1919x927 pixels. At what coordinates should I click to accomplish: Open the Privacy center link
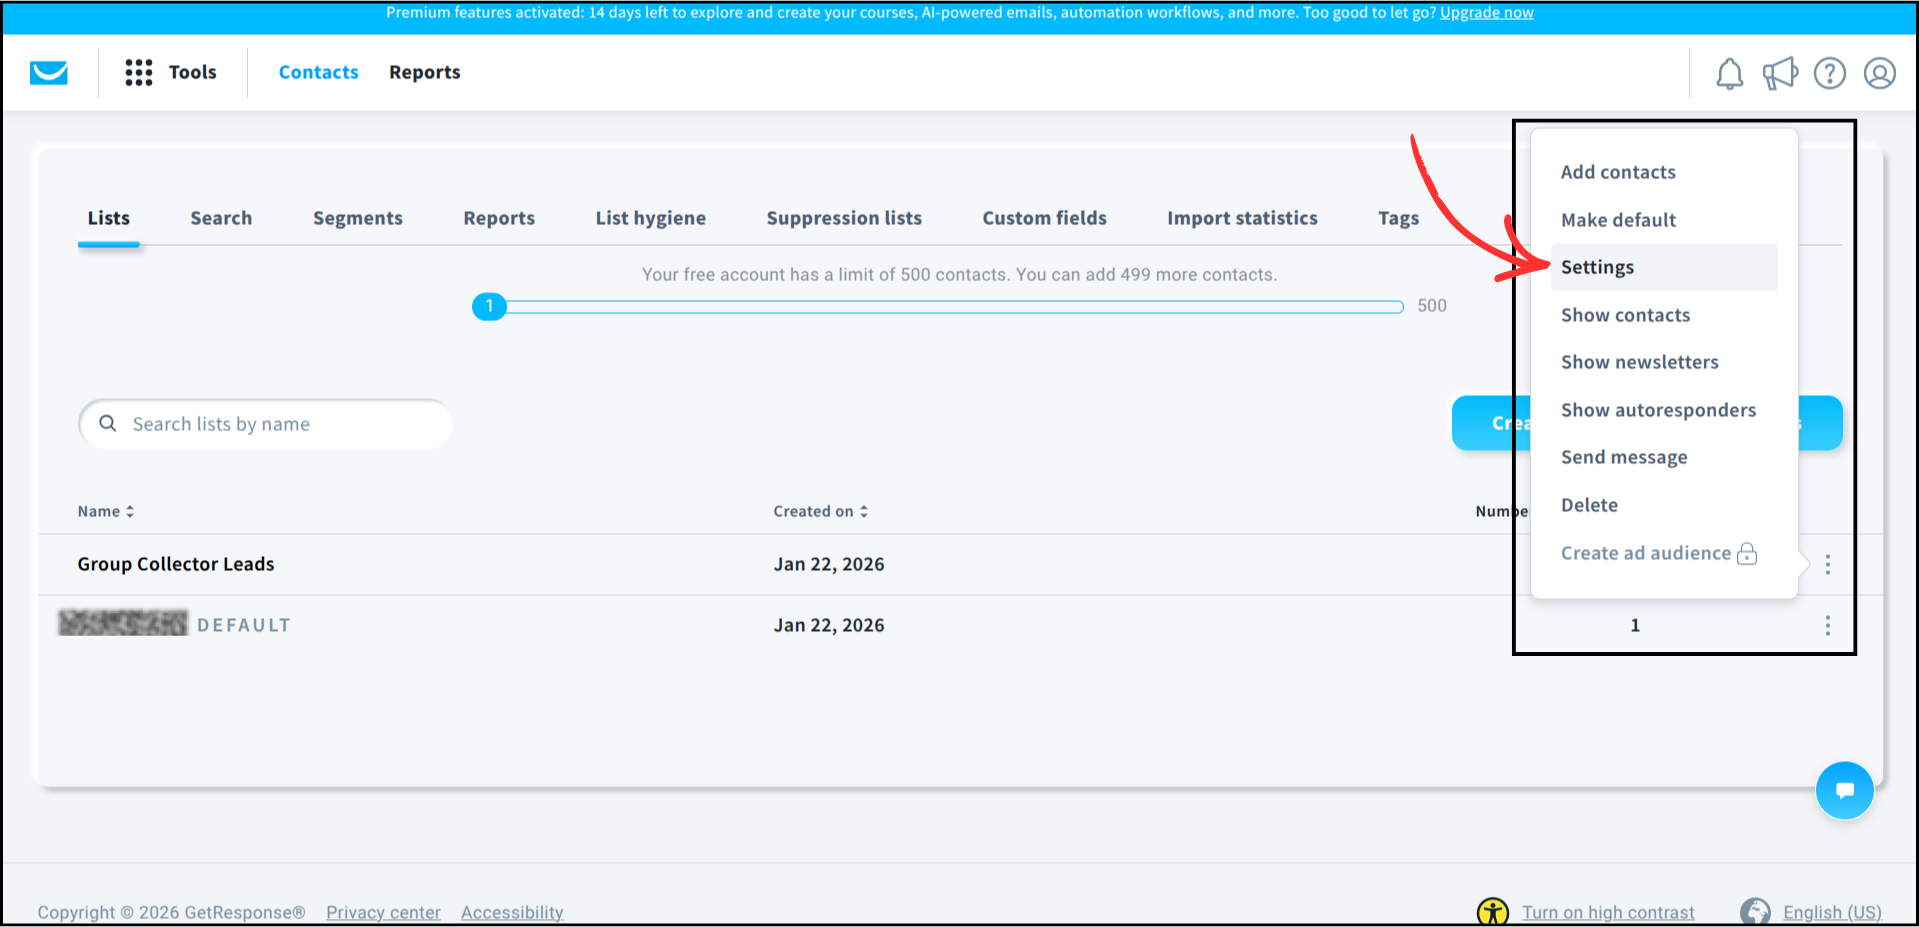tap(383, 911)
